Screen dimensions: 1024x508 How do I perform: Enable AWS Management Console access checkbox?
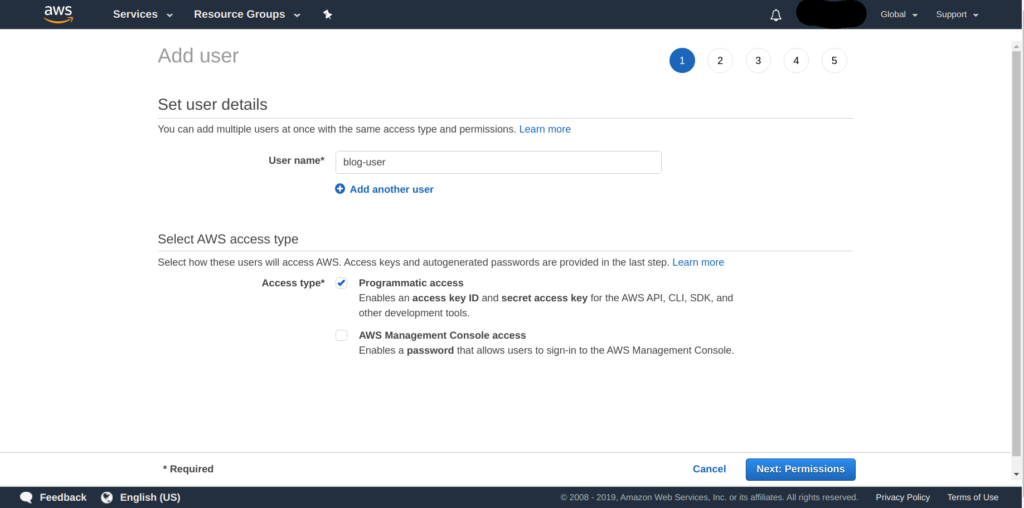tap(342, 336)
